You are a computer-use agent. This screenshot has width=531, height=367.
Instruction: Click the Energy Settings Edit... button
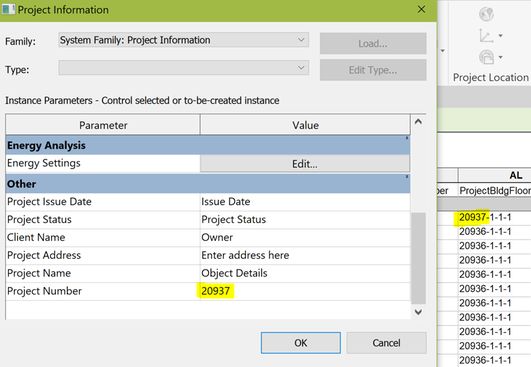[x=305, y=164]
